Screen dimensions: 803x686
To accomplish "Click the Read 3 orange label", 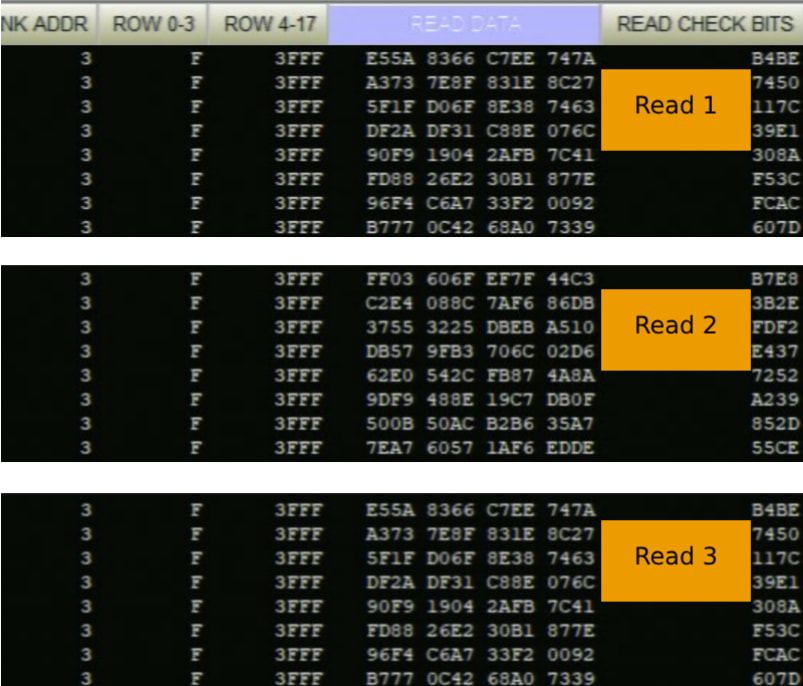I will point(675,557).
